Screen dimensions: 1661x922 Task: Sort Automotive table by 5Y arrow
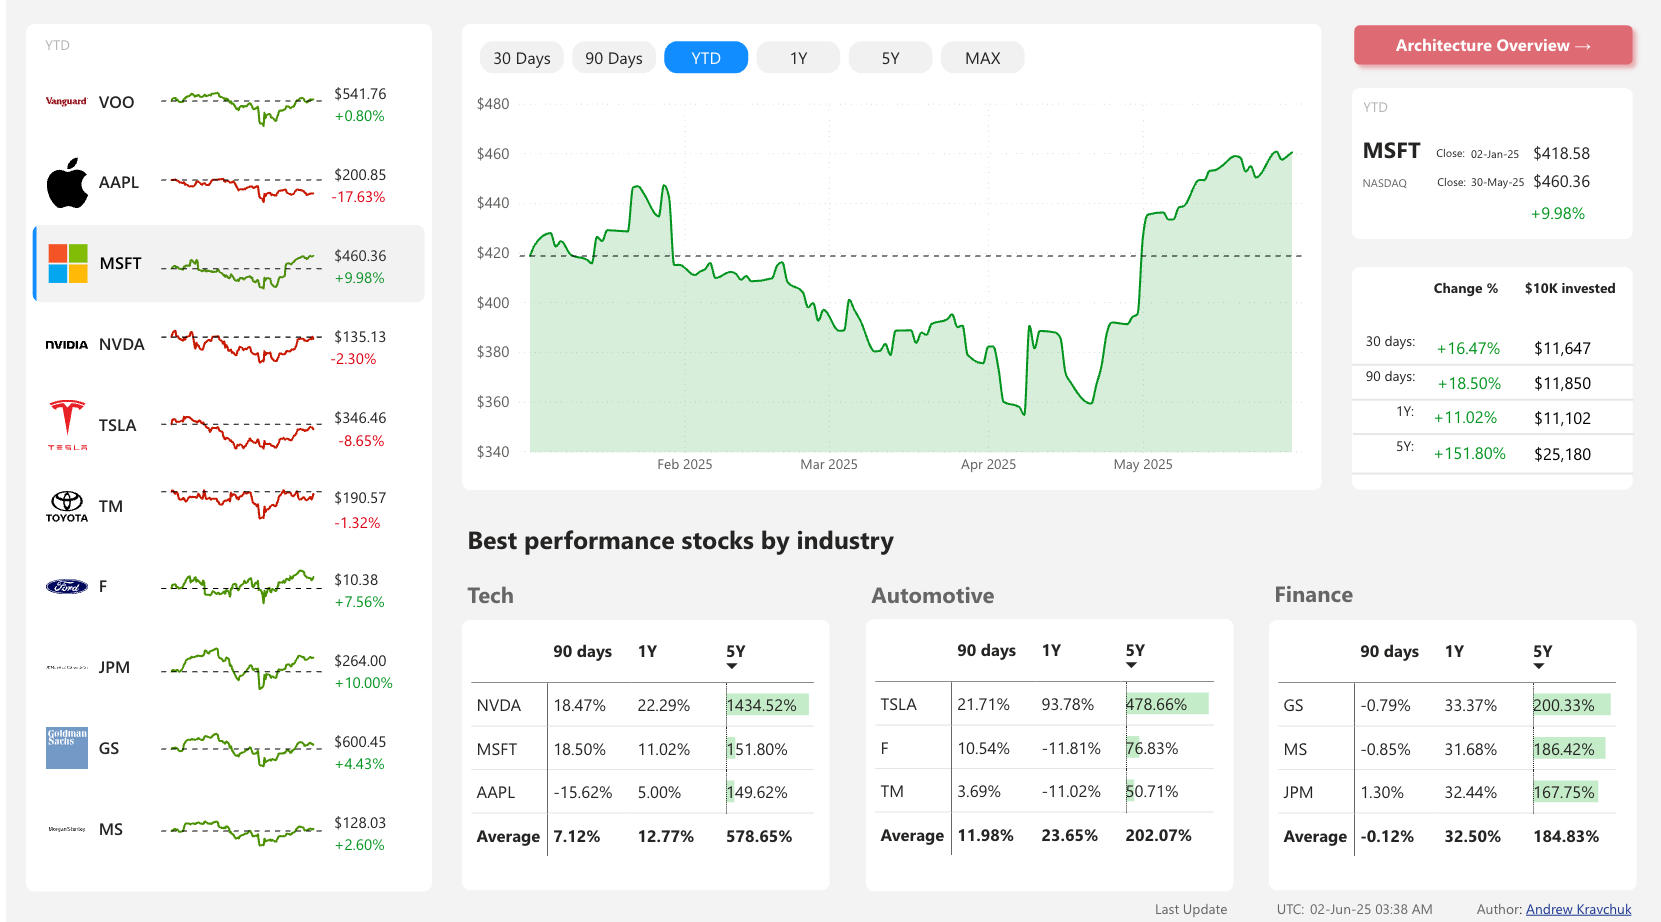point(1131,666)
